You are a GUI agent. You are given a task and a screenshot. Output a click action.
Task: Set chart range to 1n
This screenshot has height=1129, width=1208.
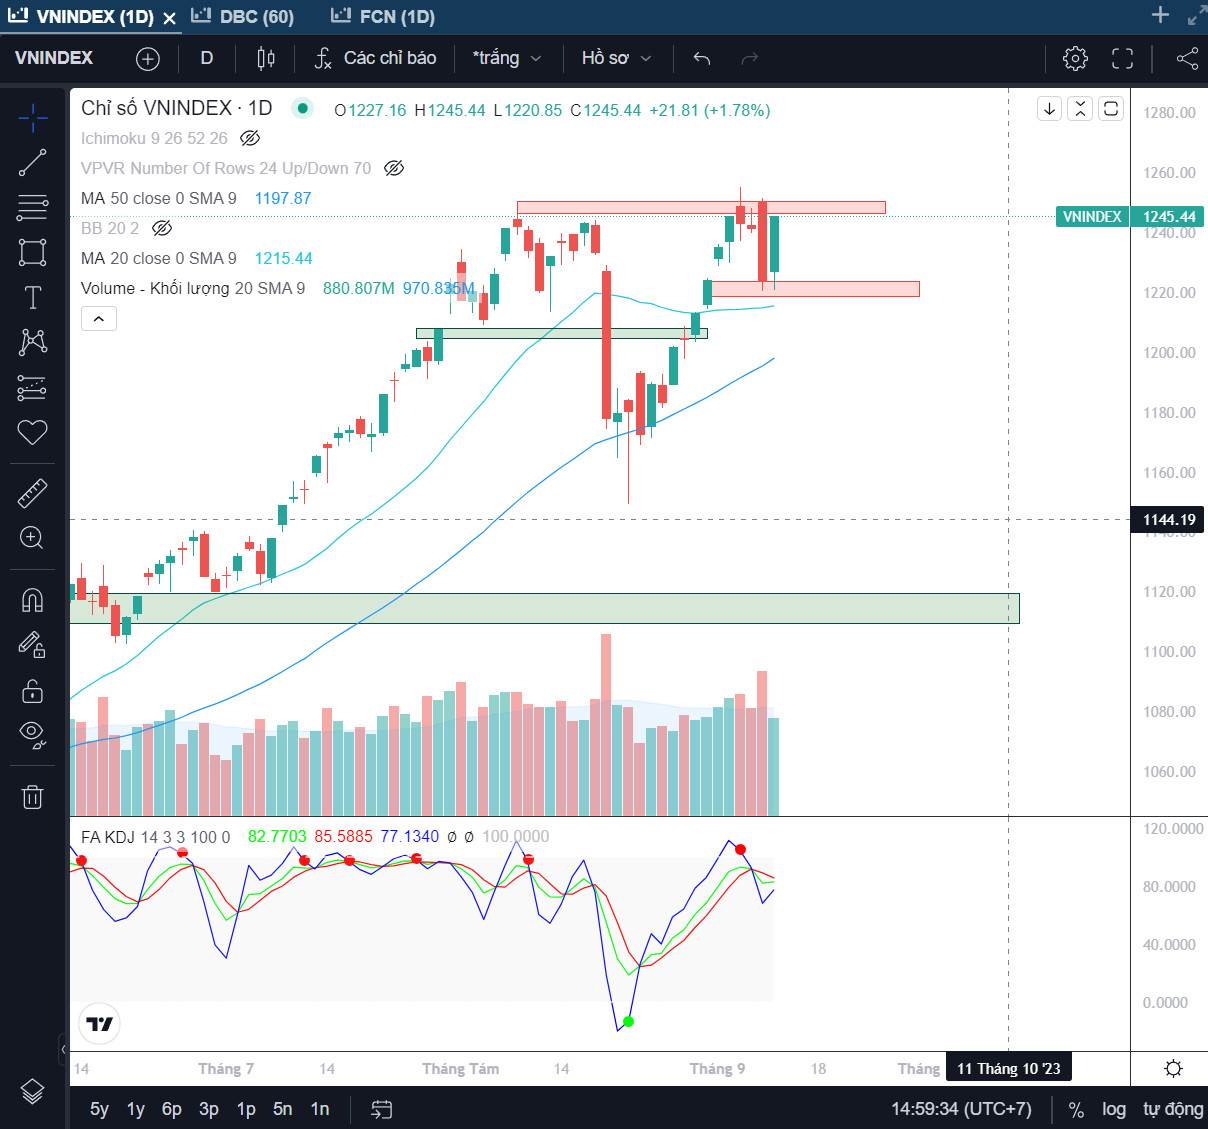click(320, 1109)
